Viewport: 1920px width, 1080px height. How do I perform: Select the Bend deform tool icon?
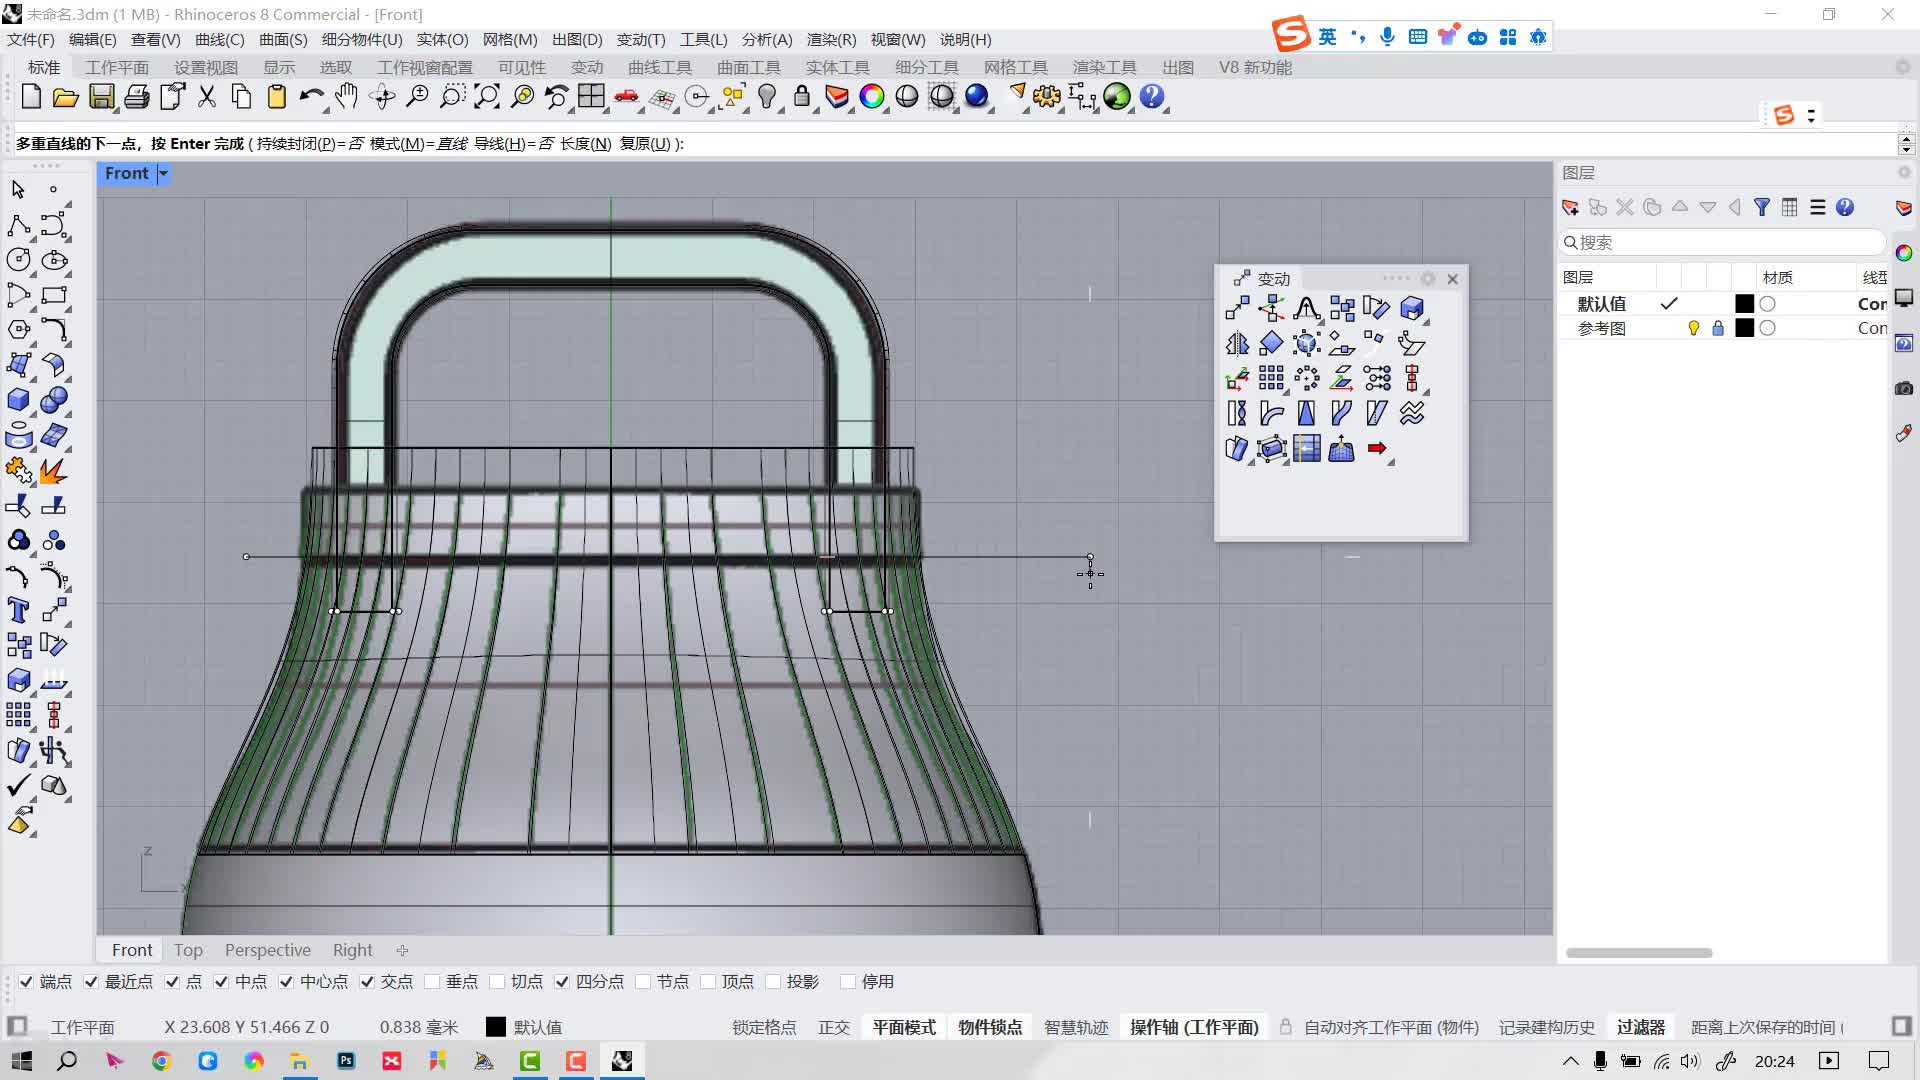tap(1271, 413)
